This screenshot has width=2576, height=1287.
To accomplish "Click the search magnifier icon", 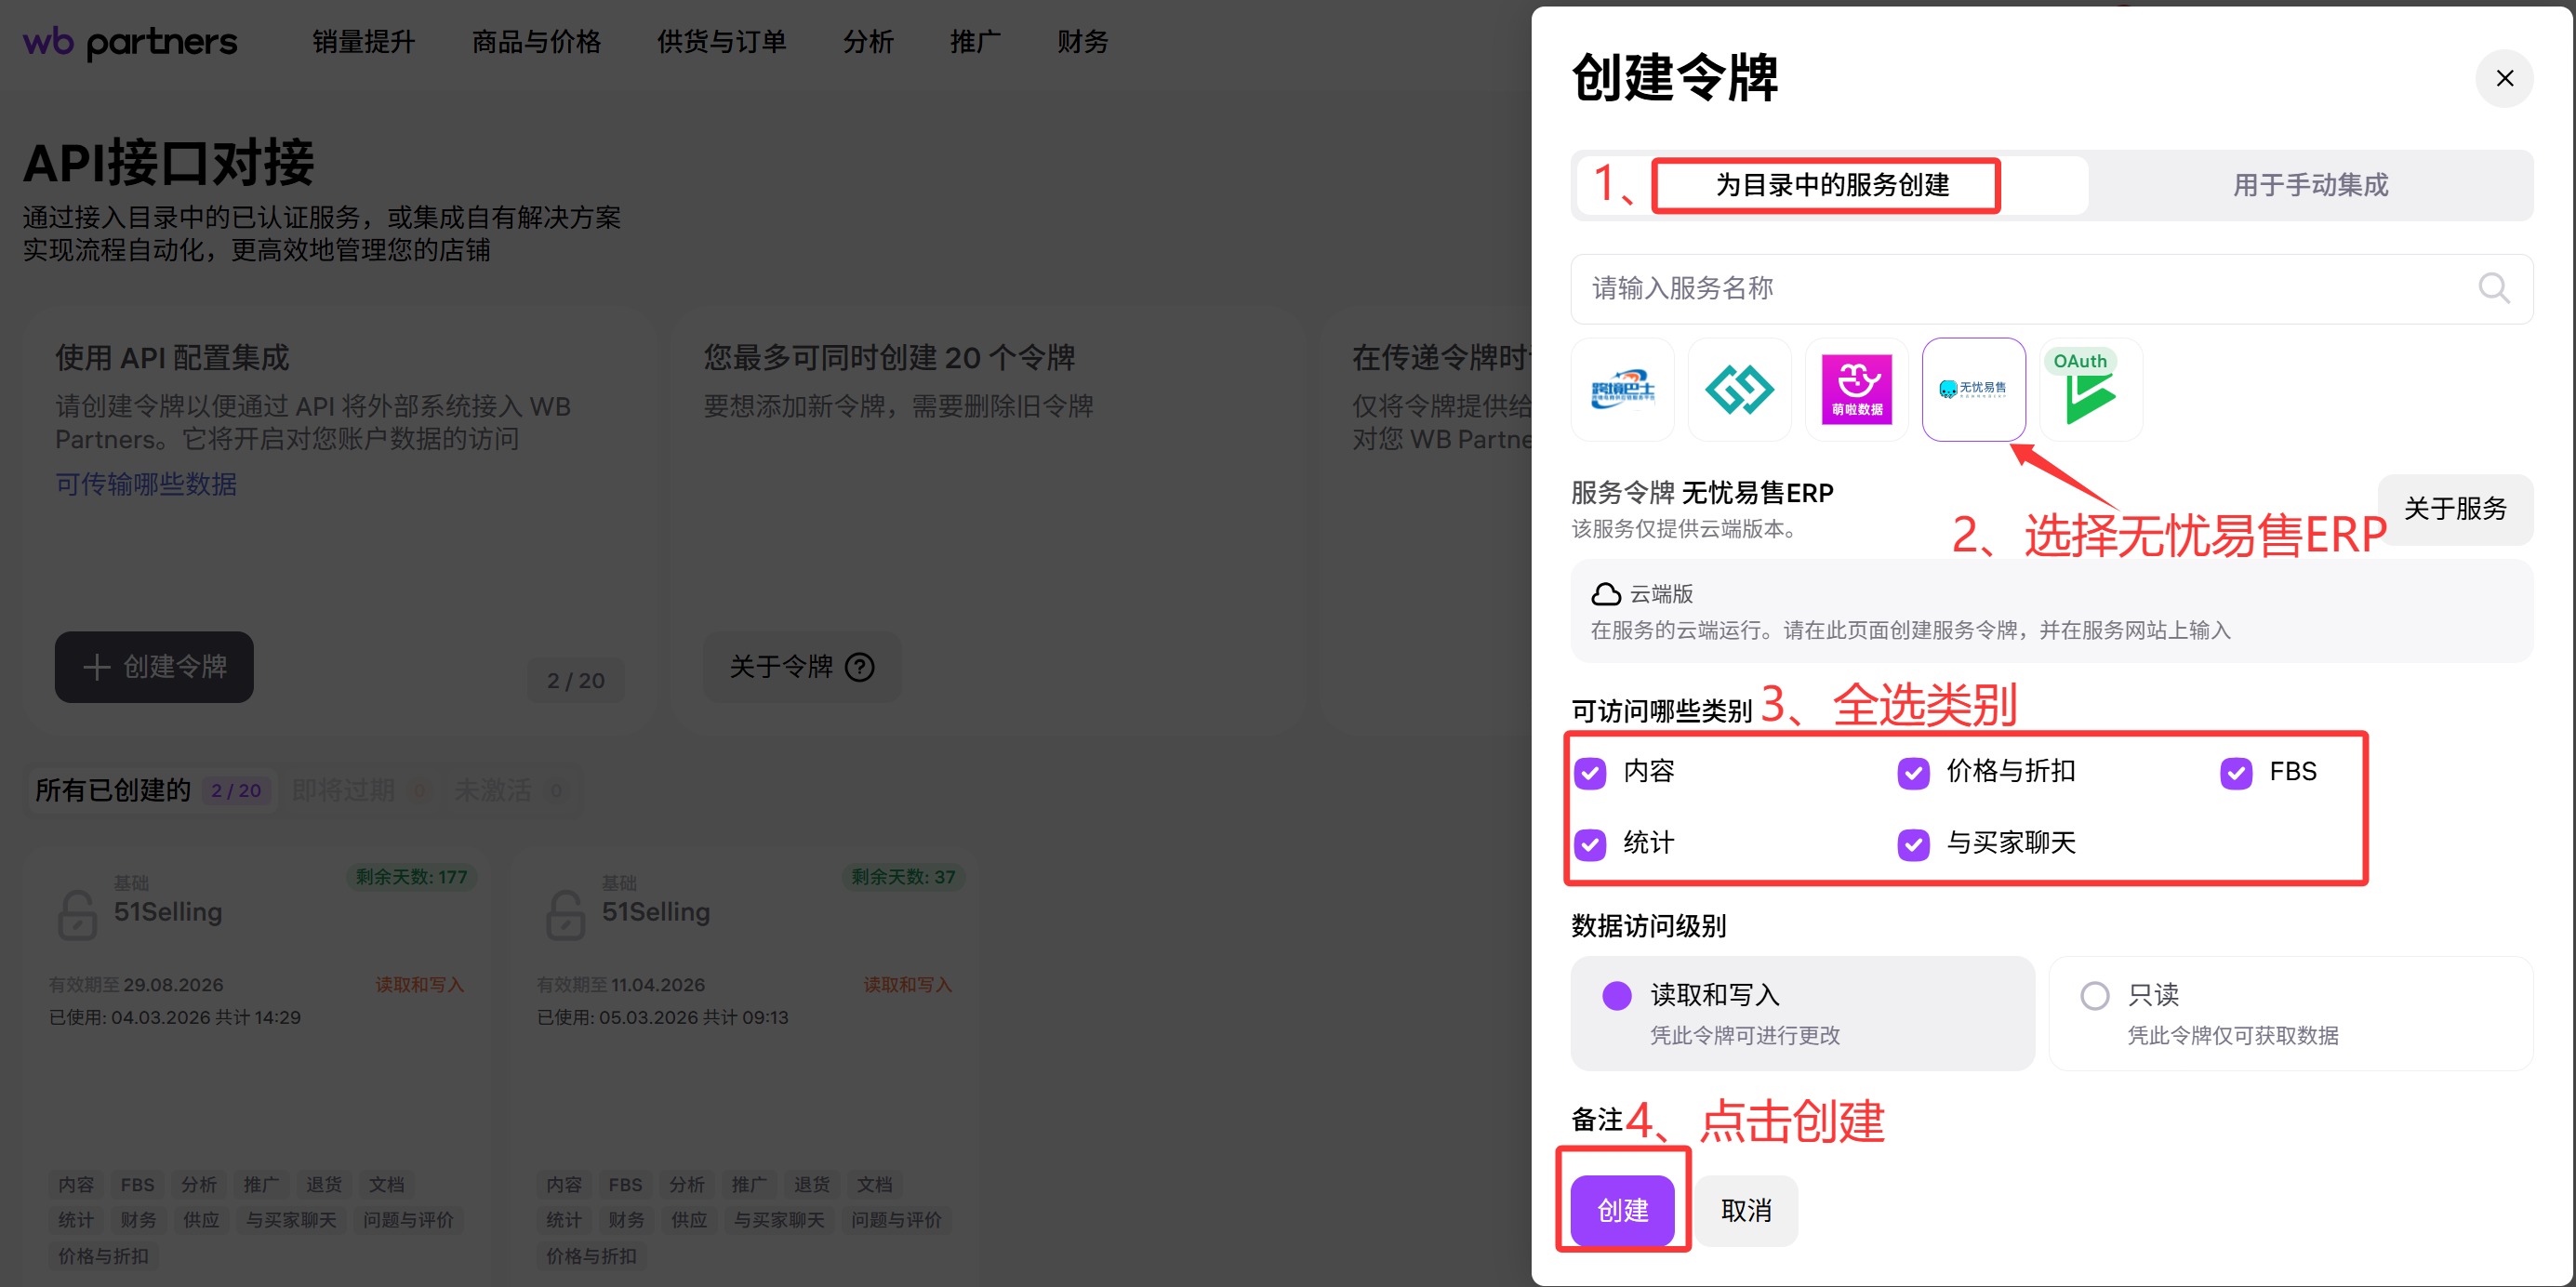I will coord(2493,288).
